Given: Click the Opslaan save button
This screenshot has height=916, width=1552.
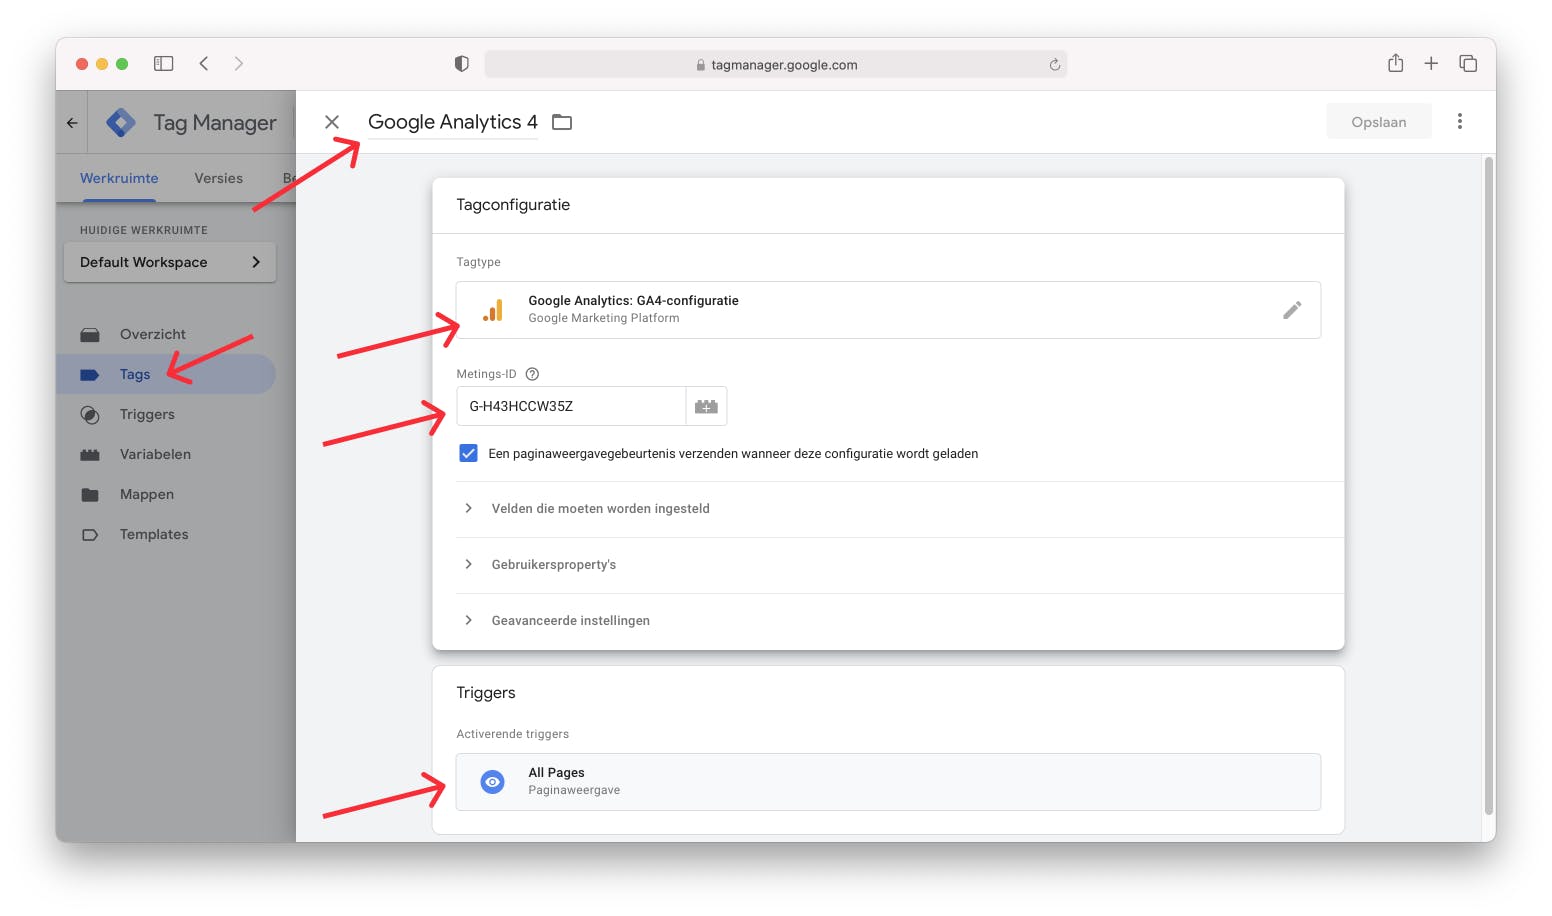Looking at the screenshot, I should click(x=1379, y=122).
